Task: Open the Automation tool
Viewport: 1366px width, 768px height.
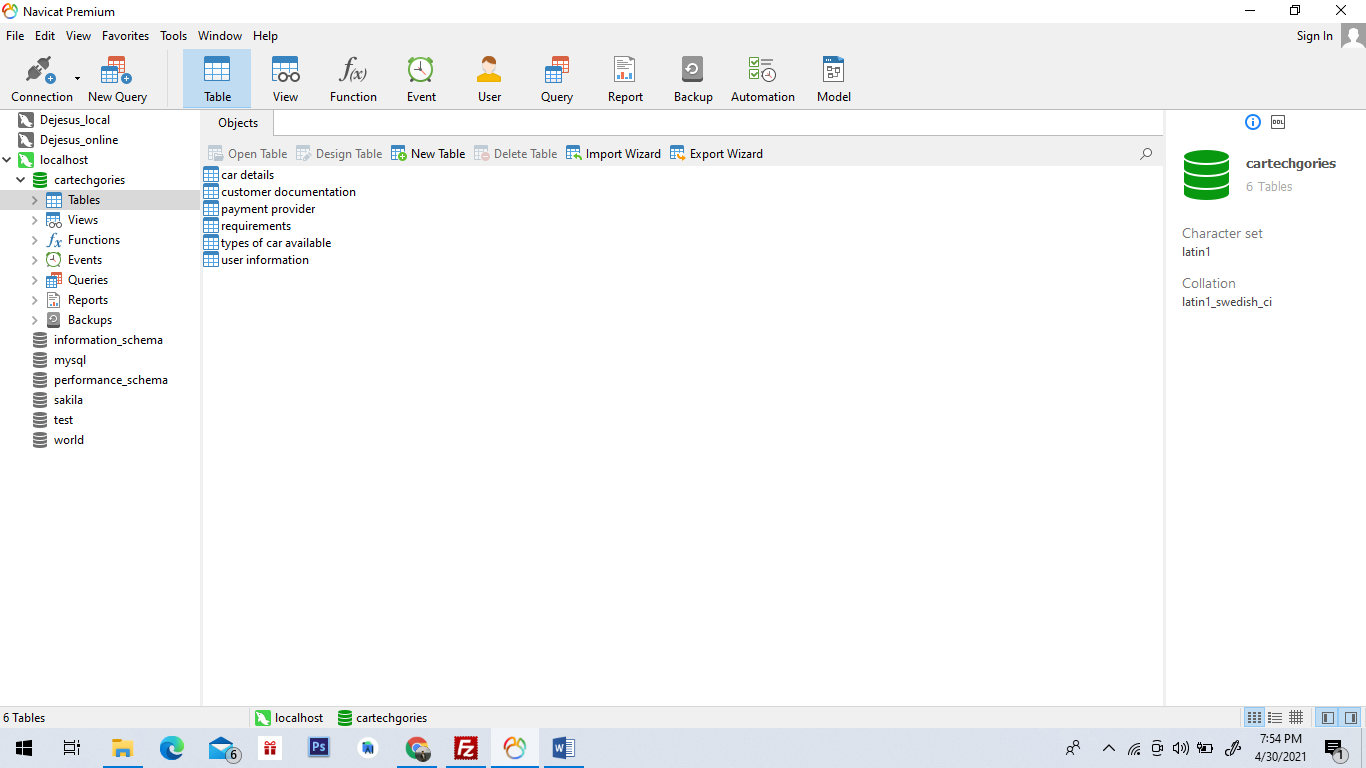Action: coord(762,79)
